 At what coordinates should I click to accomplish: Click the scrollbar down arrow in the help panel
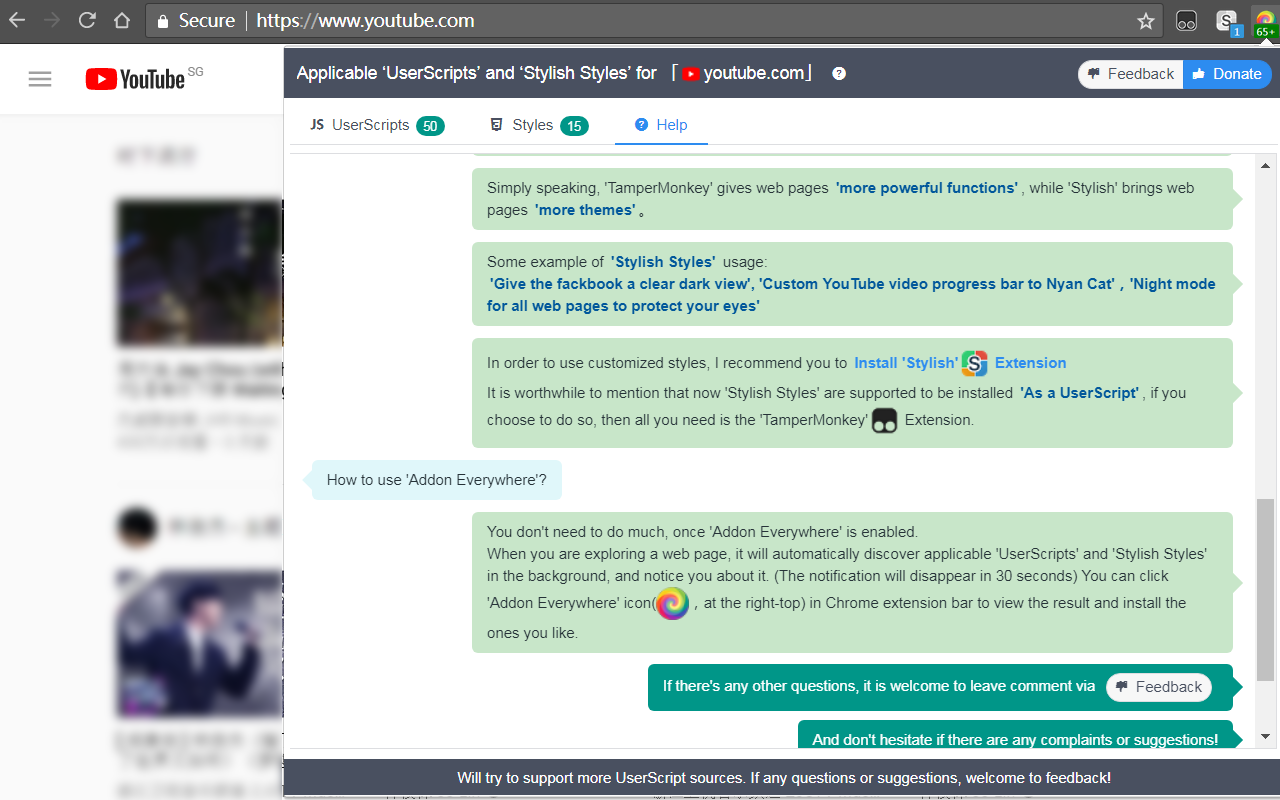click(x=1266, y=736)
